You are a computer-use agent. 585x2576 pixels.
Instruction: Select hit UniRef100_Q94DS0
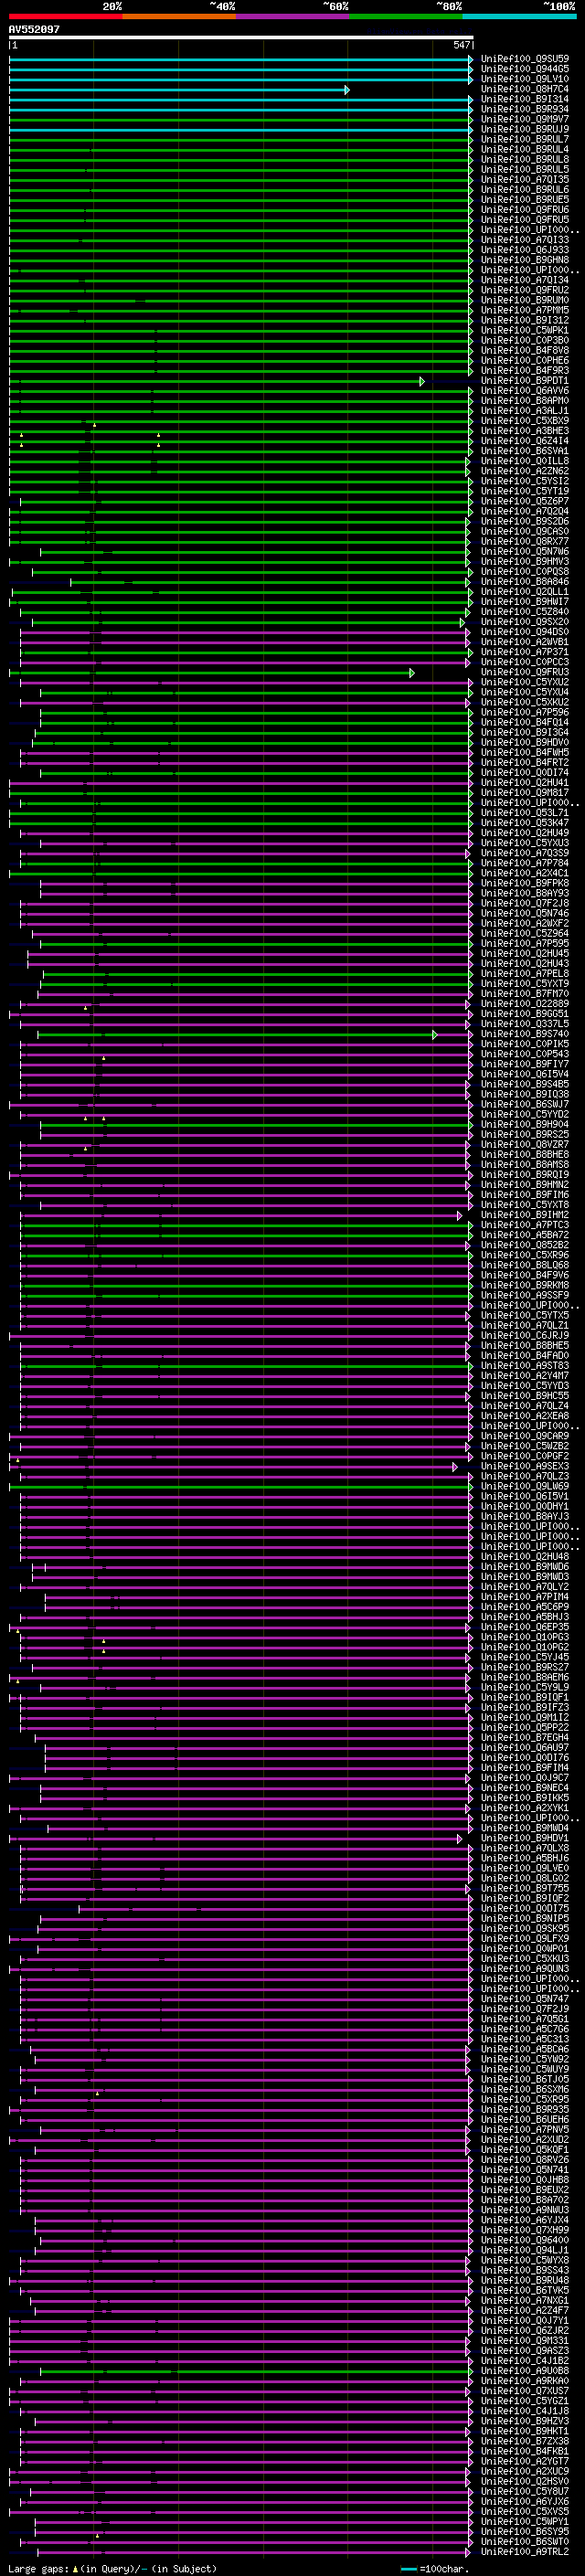tap(525, 632)
